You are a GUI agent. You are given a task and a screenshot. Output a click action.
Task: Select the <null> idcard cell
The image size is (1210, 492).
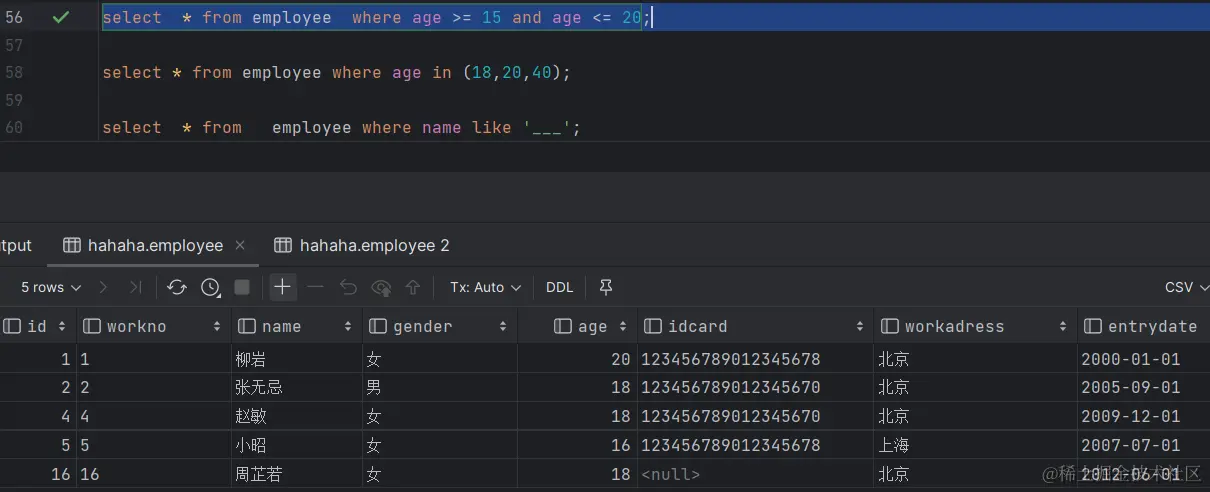click(755, 474)
